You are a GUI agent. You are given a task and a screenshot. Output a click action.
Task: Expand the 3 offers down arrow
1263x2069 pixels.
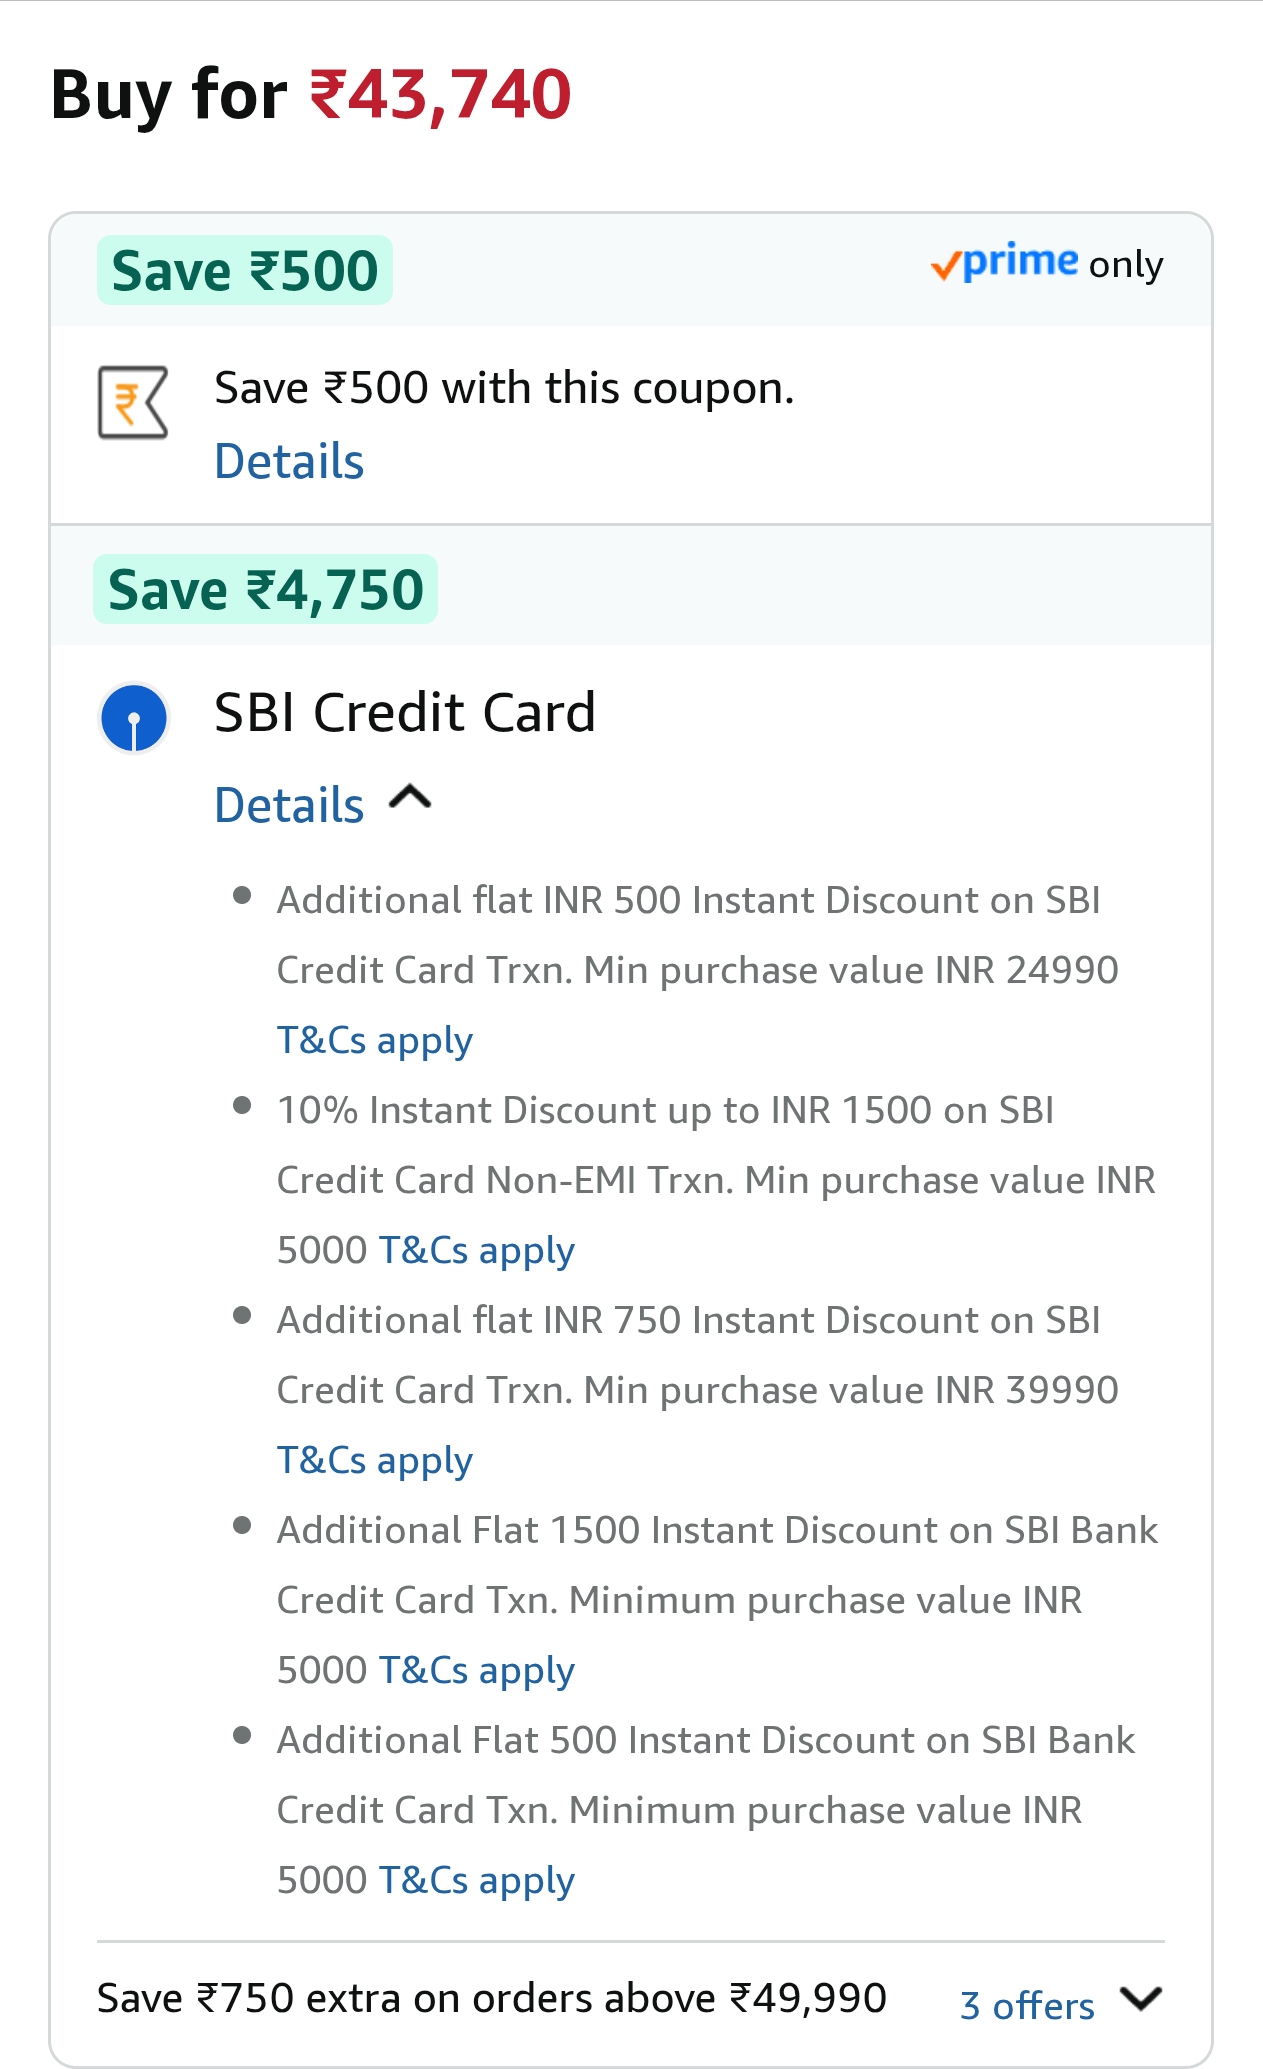point(1141,1999)
